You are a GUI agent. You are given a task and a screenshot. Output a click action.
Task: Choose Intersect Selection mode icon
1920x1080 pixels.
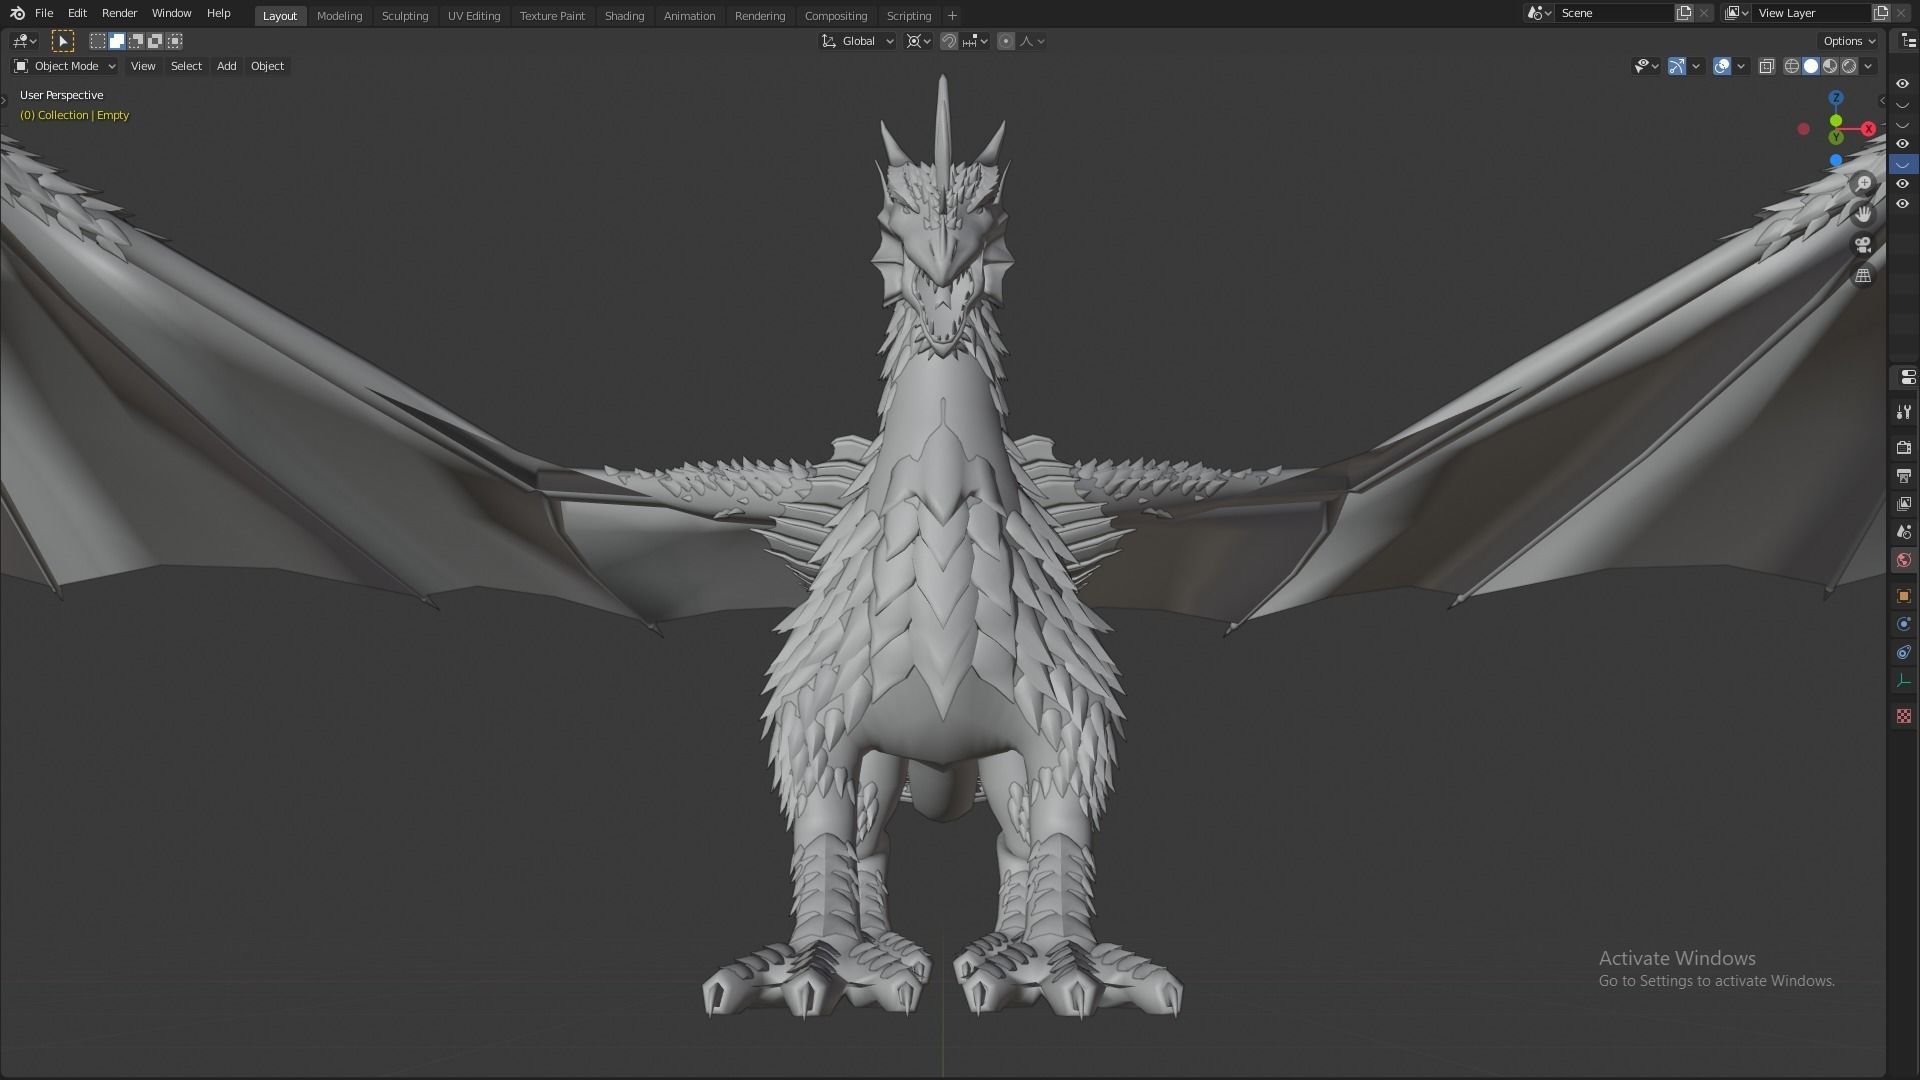tap(175, 41)
